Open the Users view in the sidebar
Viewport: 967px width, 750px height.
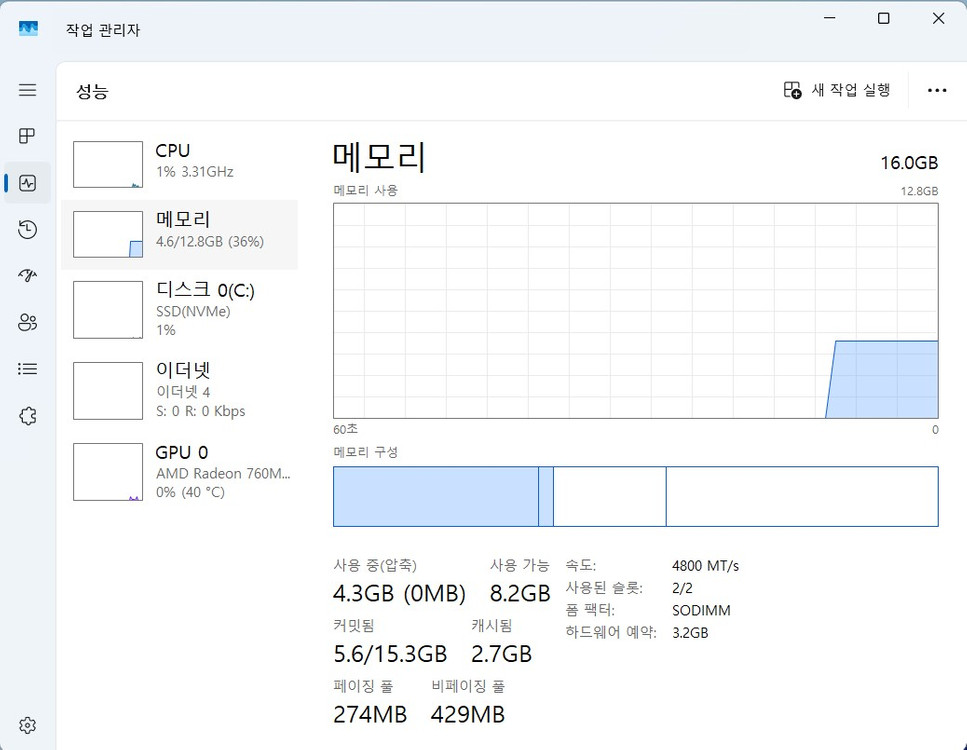[x=27, y=322]
